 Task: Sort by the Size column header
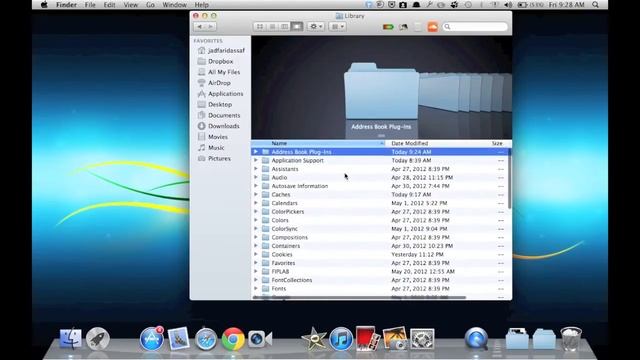(x=498, y=144)
